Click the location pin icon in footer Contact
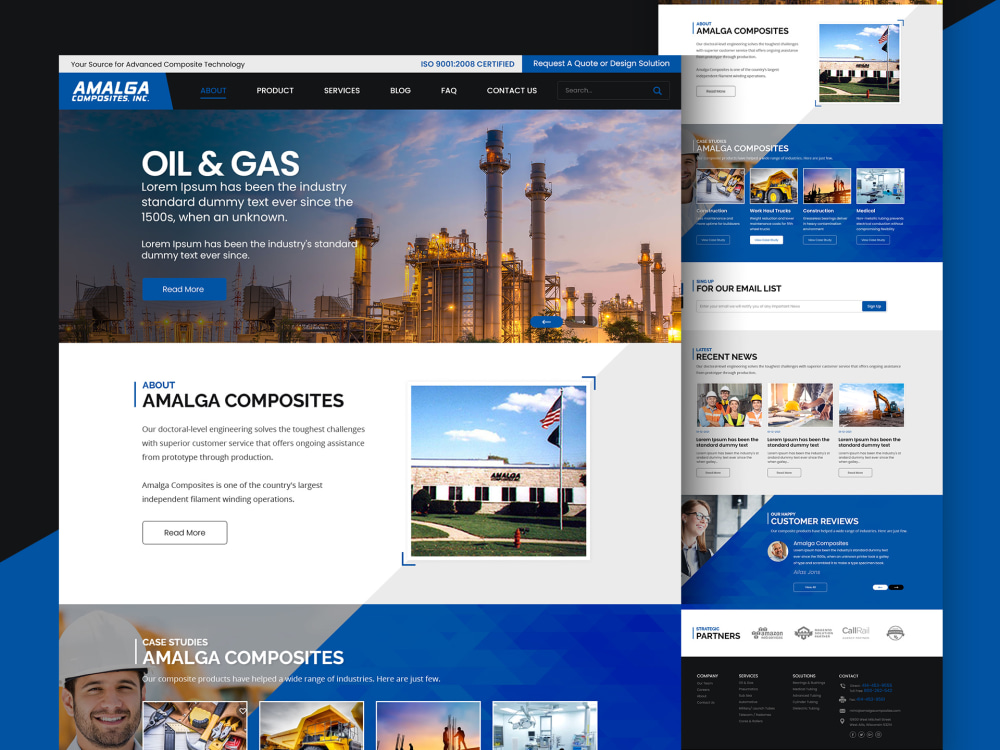 click(x=842, y=721)
